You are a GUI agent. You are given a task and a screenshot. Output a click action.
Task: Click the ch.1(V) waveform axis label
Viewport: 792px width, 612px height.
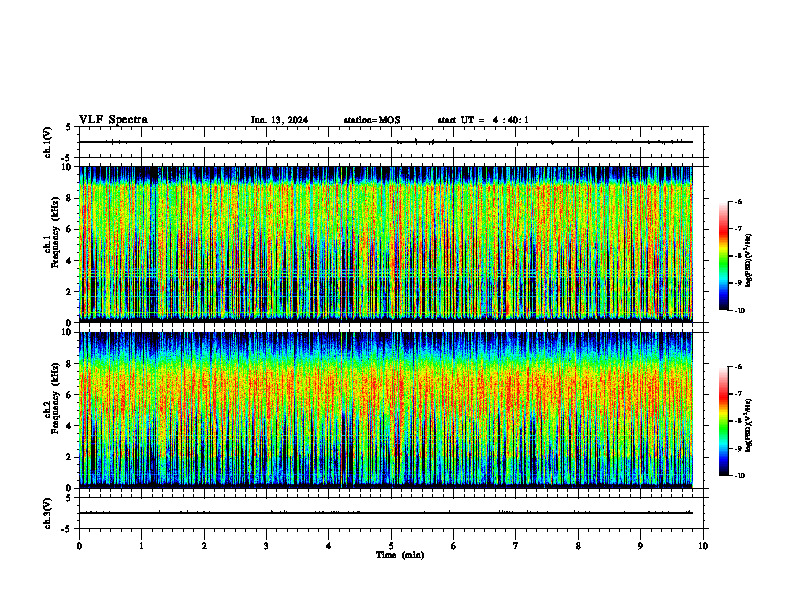47,142
